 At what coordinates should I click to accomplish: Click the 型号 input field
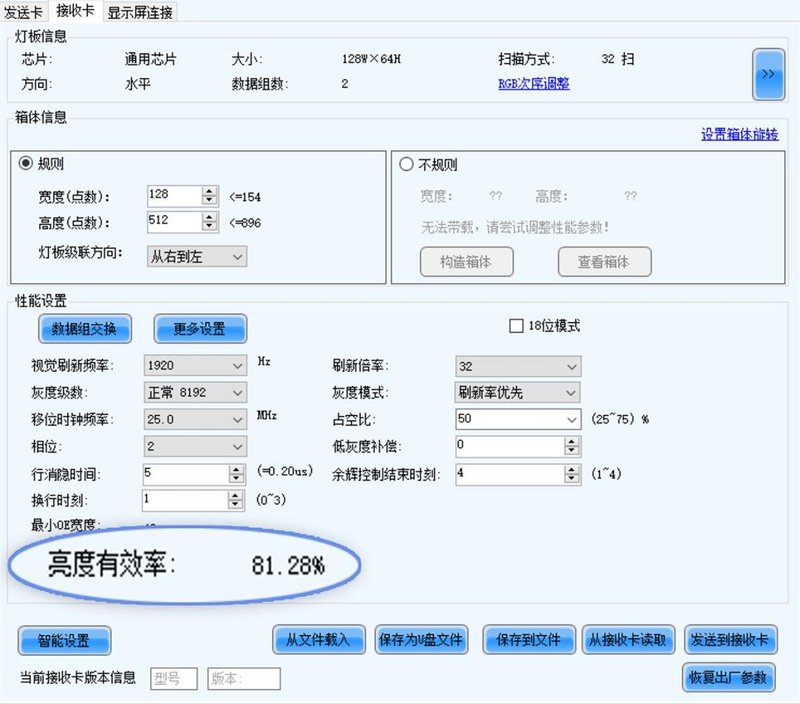tap(172, 678)
